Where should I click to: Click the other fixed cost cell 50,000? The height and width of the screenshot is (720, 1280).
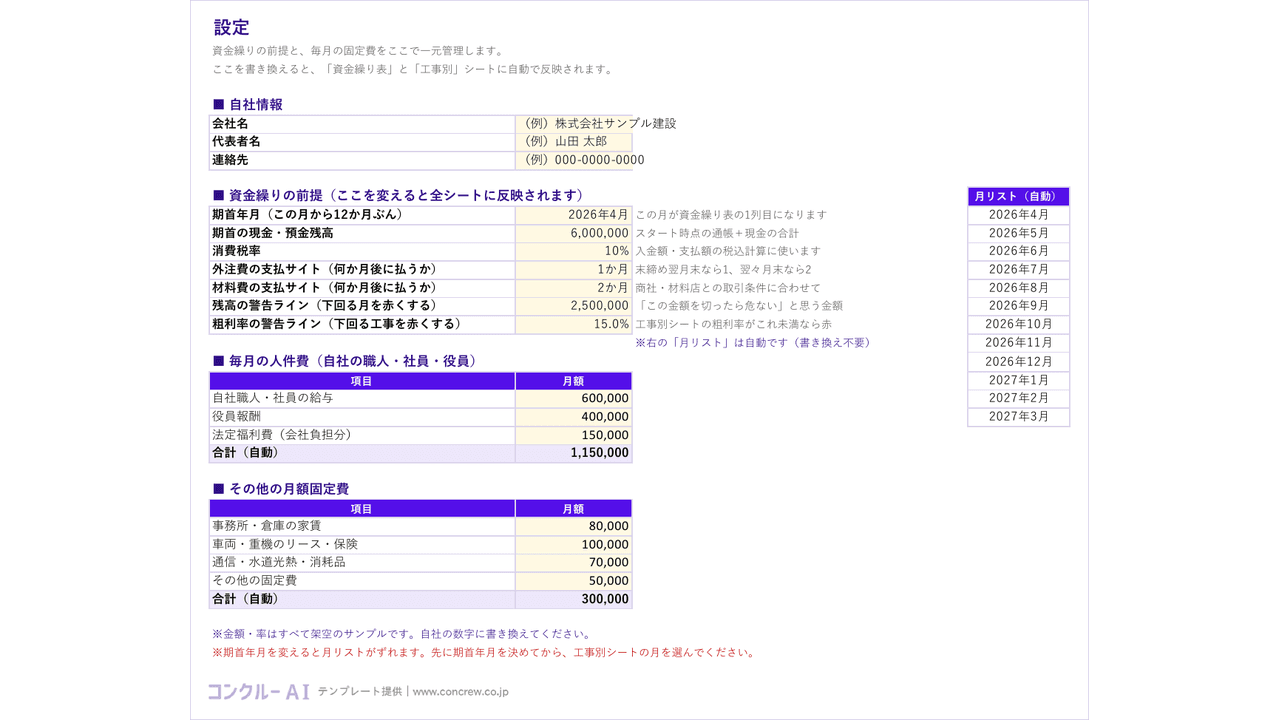574,581
